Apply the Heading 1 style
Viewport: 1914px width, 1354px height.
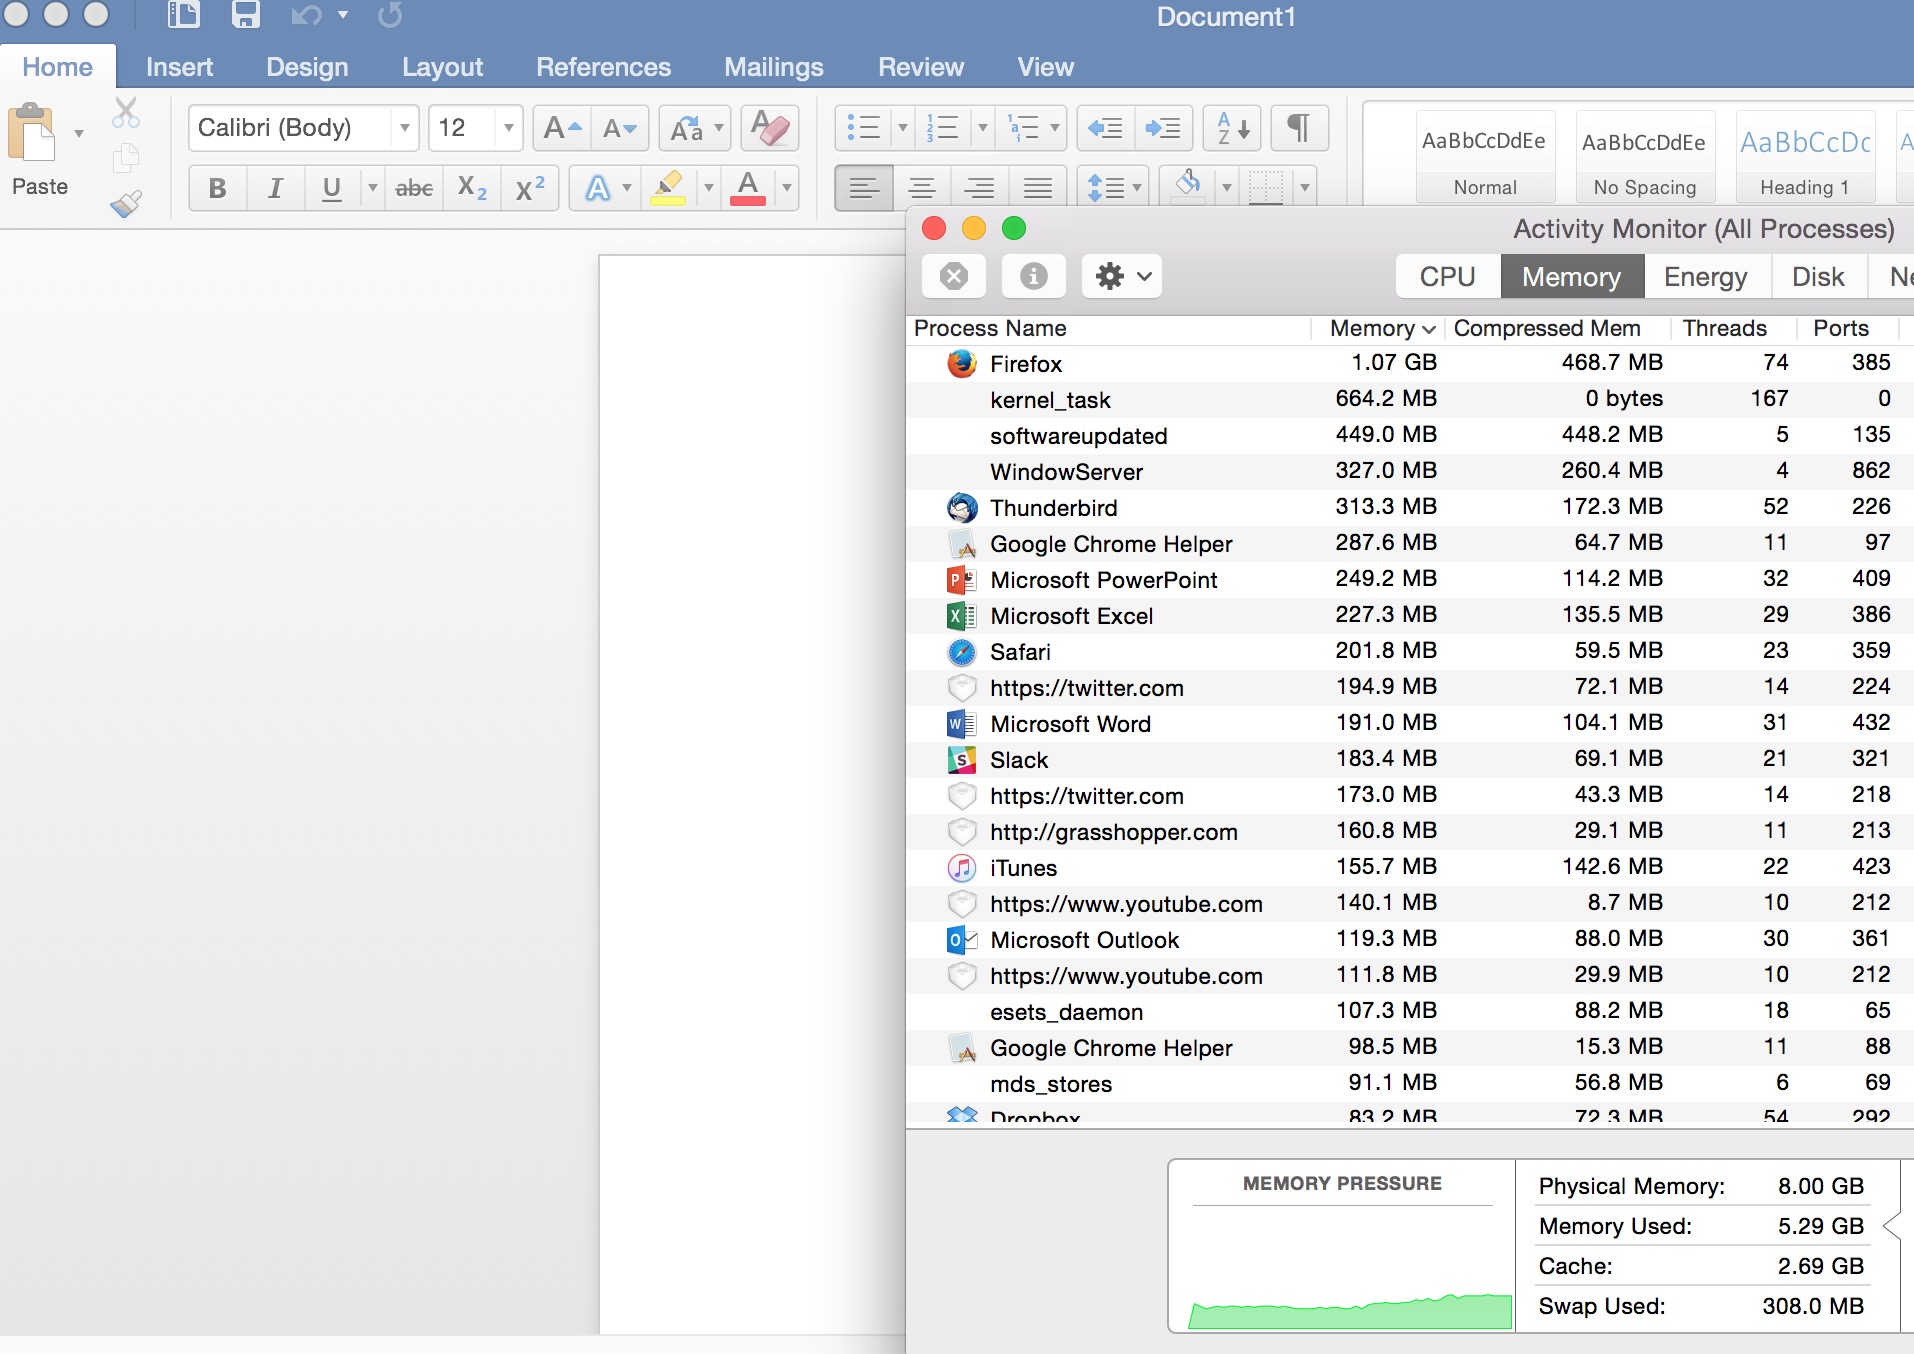click(x=1805, y=157)
